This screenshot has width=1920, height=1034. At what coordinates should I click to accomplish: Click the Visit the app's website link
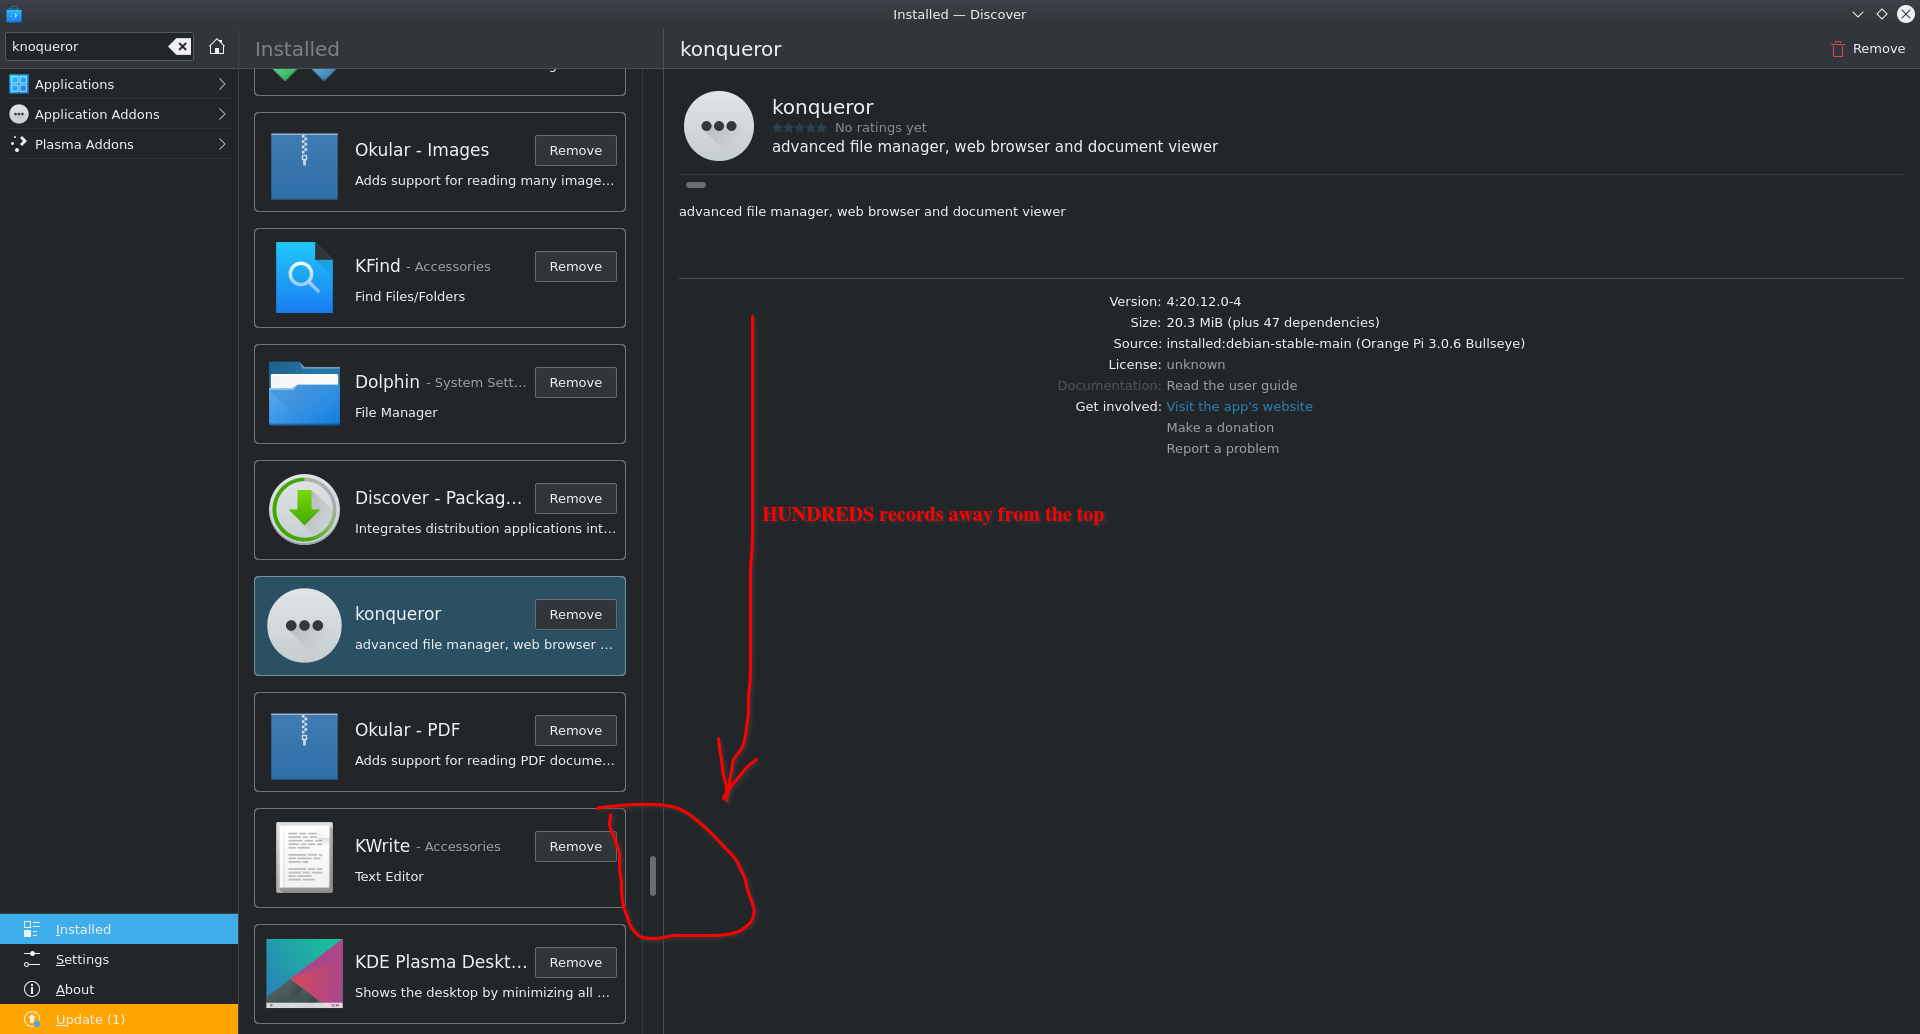click(1239, 406)
